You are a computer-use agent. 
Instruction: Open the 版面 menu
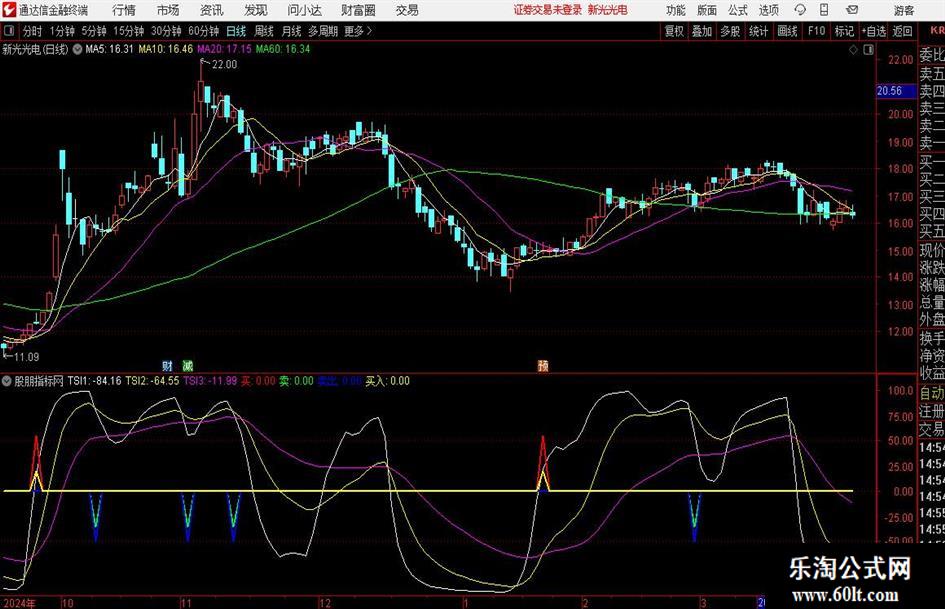coord(706,10)
